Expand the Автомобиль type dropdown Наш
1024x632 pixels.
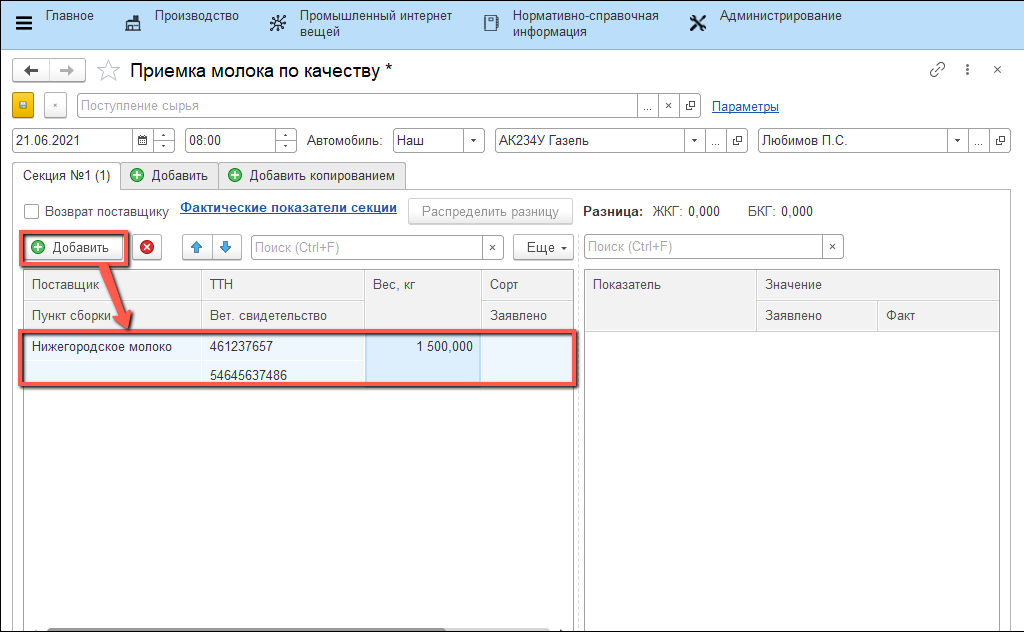click(474, 141)
